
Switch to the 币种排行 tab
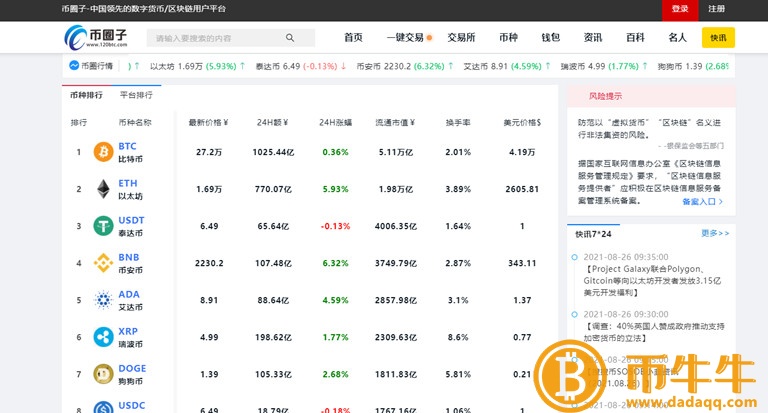86,95
